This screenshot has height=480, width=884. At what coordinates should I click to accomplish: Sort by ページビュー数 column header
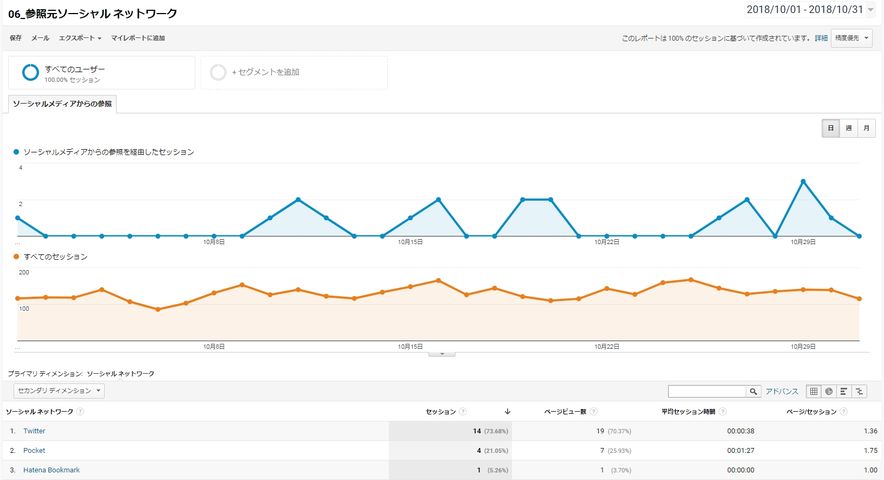(x=565, y=412)
